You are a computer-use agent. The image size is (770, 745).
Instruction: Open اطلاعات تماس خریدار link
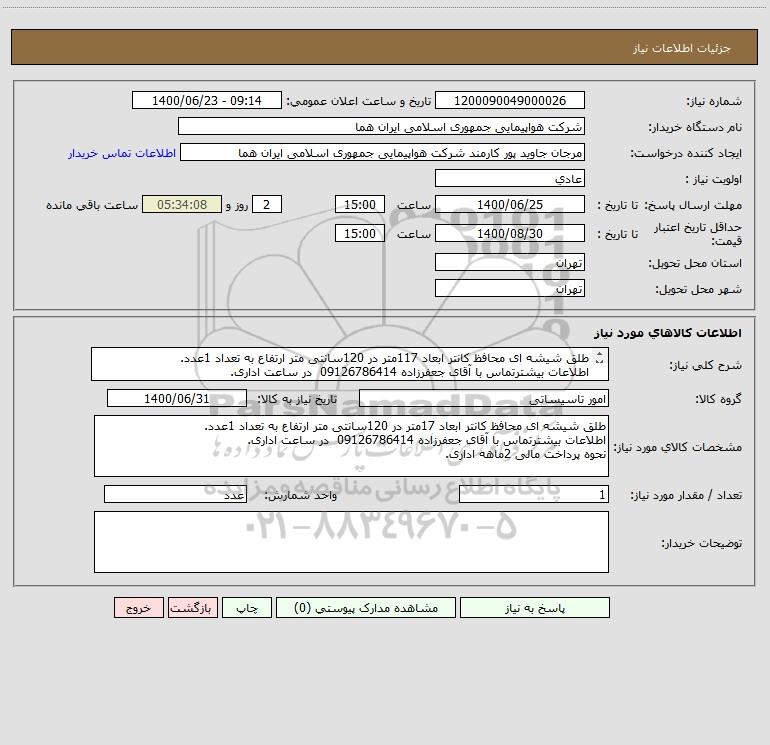click(122, 153)
